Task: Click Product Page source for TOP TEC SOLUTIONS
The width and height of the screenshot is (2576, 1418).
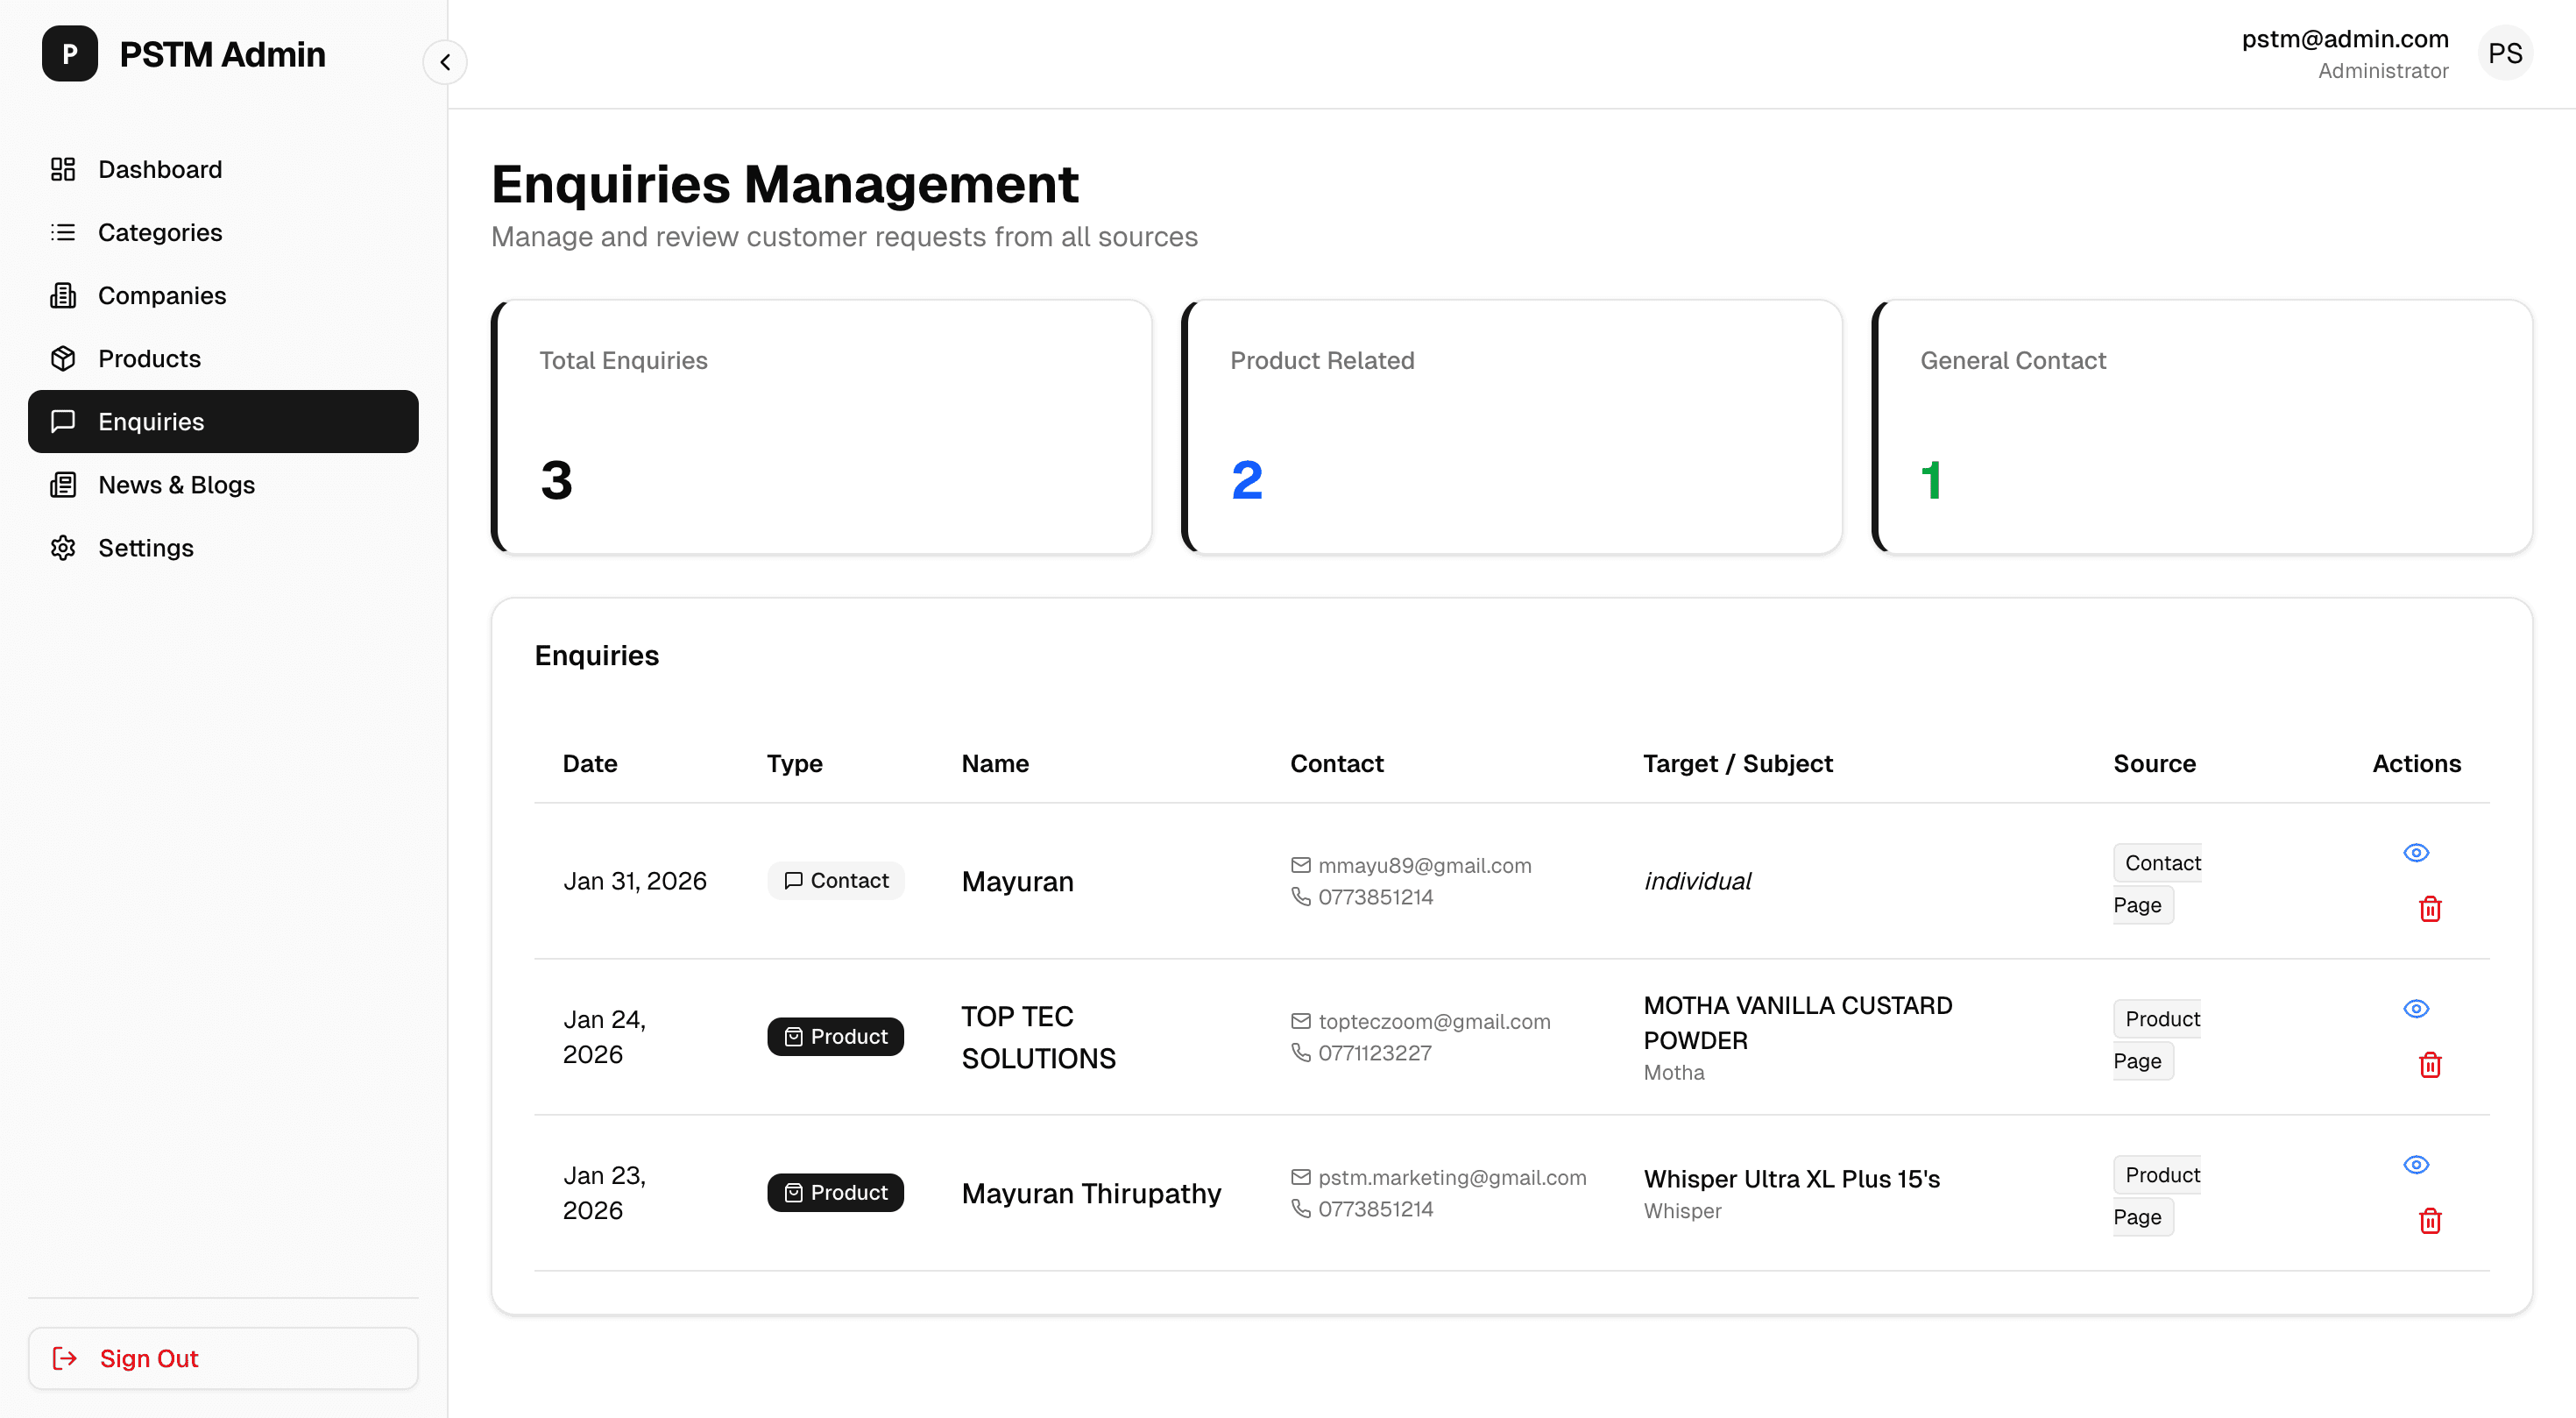Action: (x=2157, y=1039)
